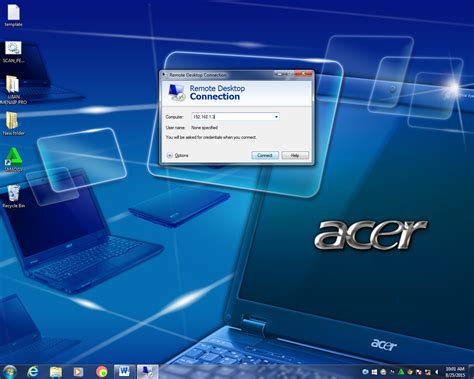The image size is (474, 379).
Task: Select the SMADAV desktop shortcut
Action: coord(13,159)
